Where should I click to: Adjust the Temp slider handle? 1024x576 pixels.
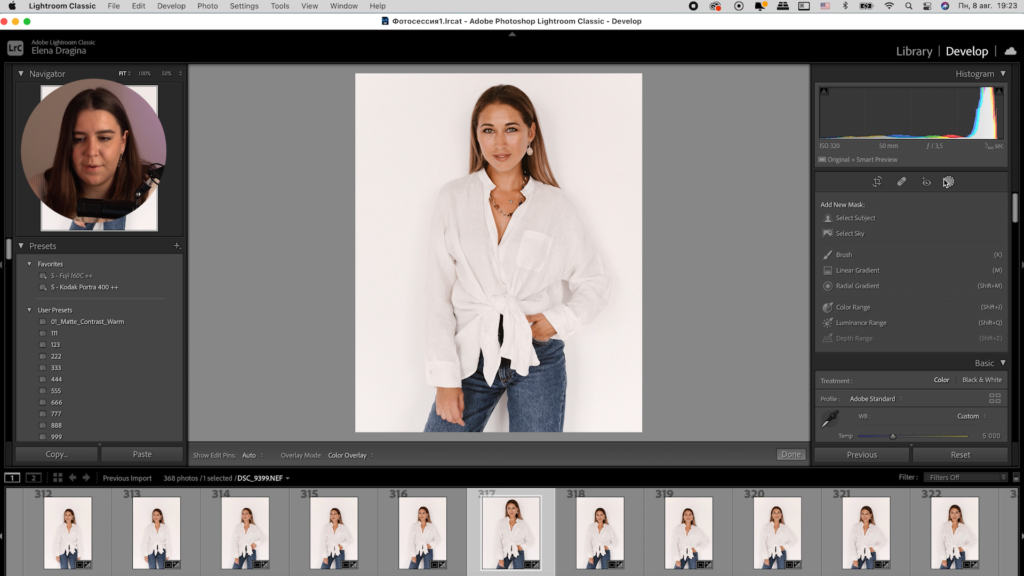click(893, 436)
